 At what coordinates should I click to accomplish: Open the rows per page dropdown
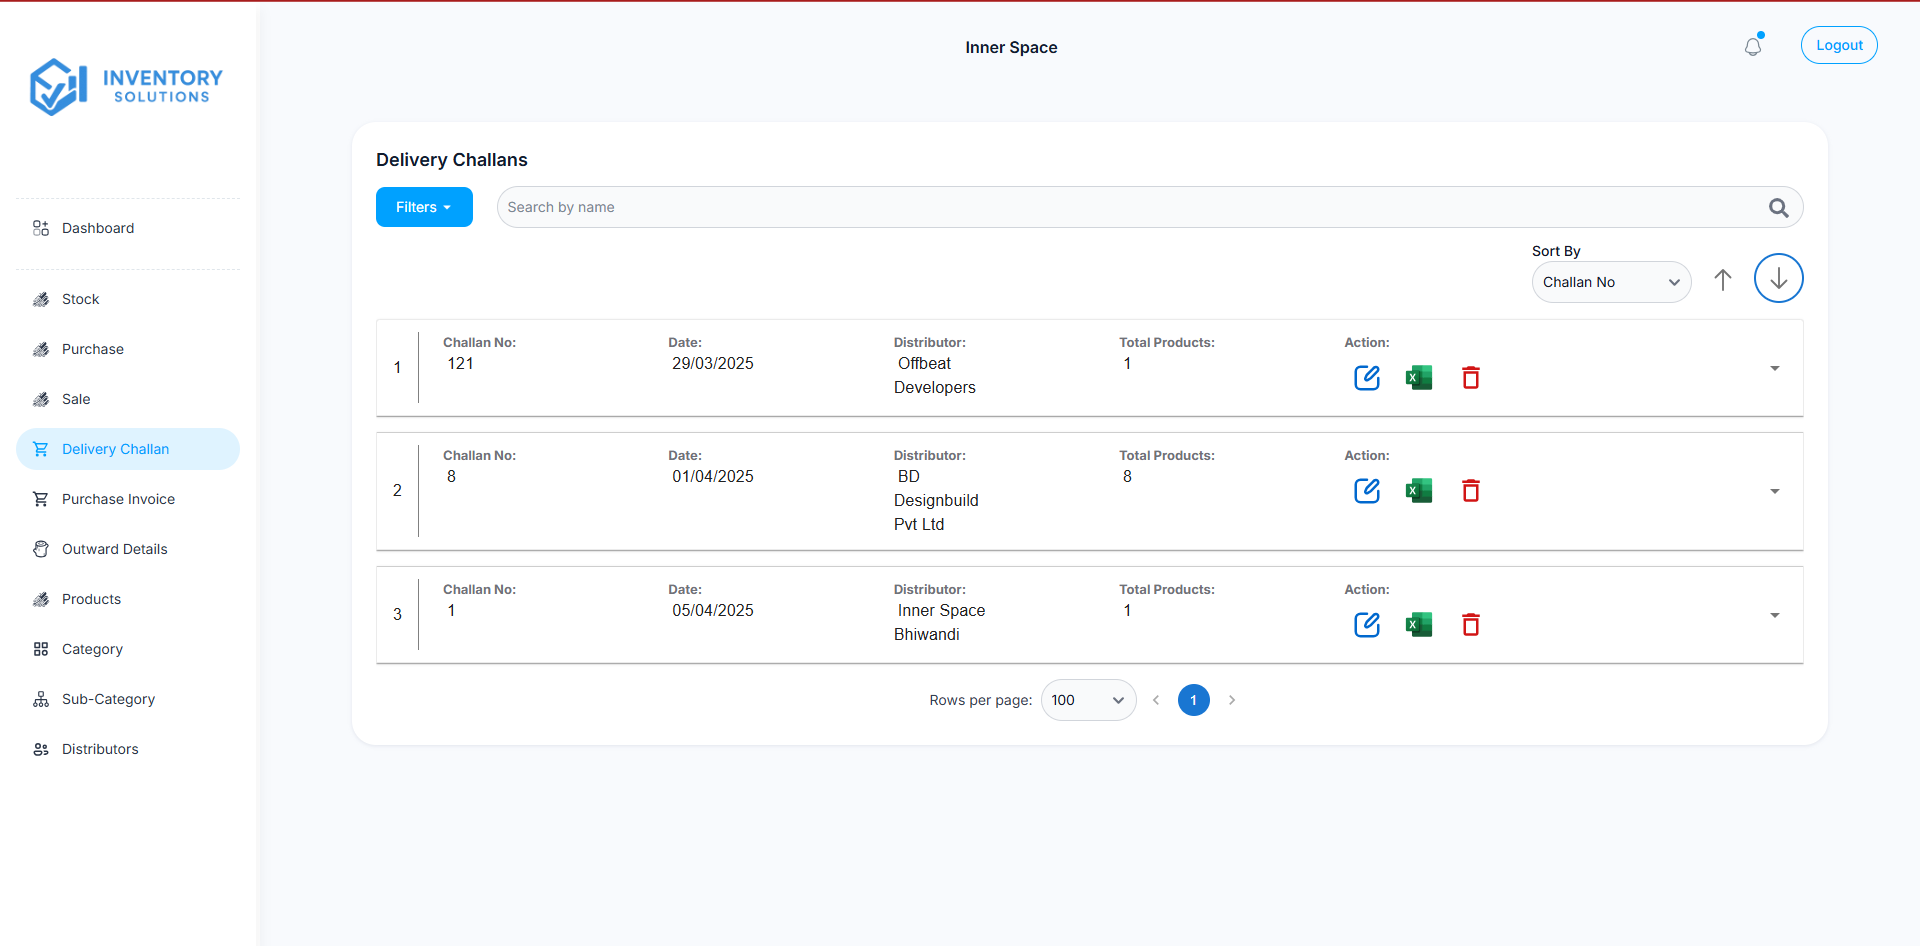click(1088, 700)
